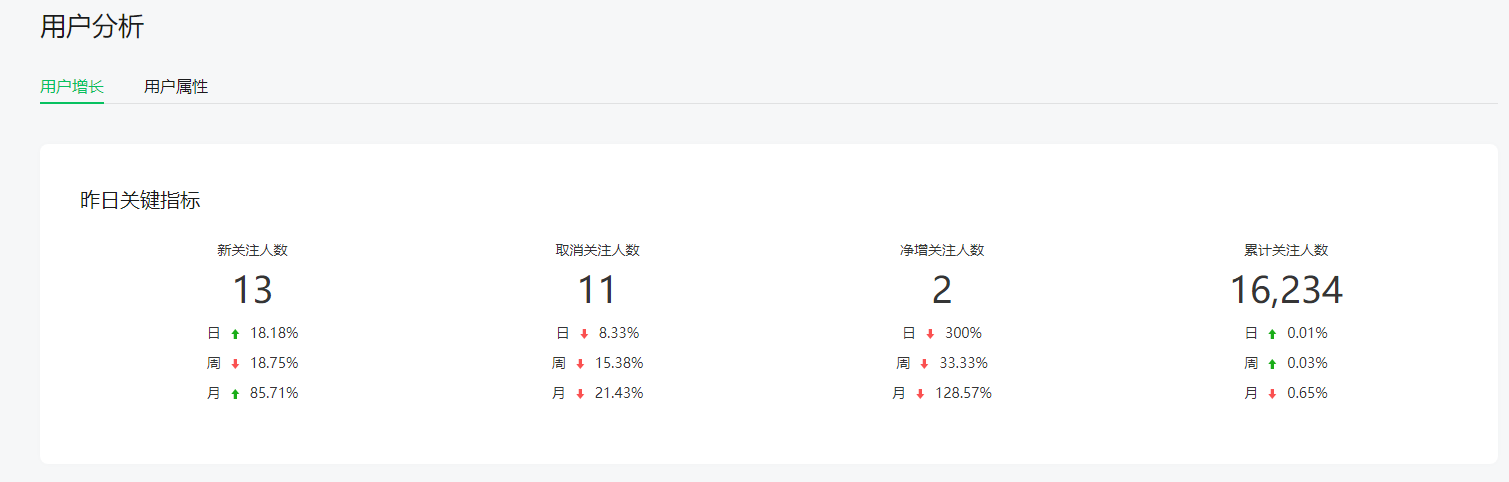Image resolution: width=1509 pixels, height=482 pixels.
Task: Click the 累计关注人数 label
Action: click(1285, 251)
